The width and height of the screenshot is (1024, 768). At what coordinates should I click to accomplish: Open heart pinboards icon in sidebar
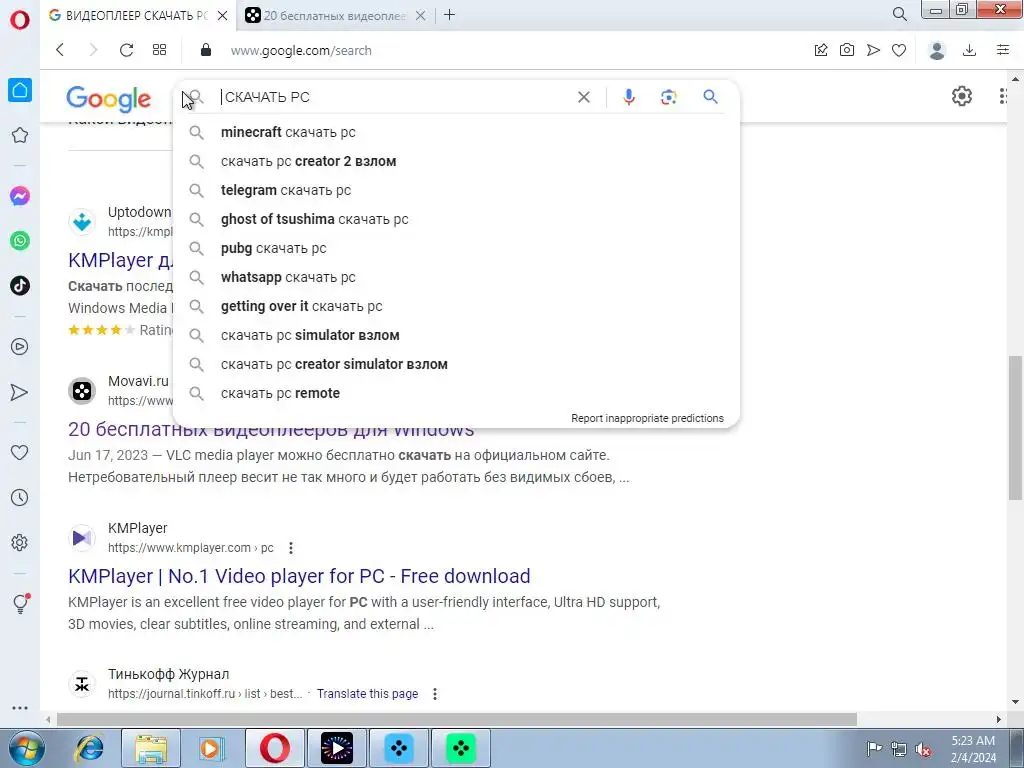(20, 453)
